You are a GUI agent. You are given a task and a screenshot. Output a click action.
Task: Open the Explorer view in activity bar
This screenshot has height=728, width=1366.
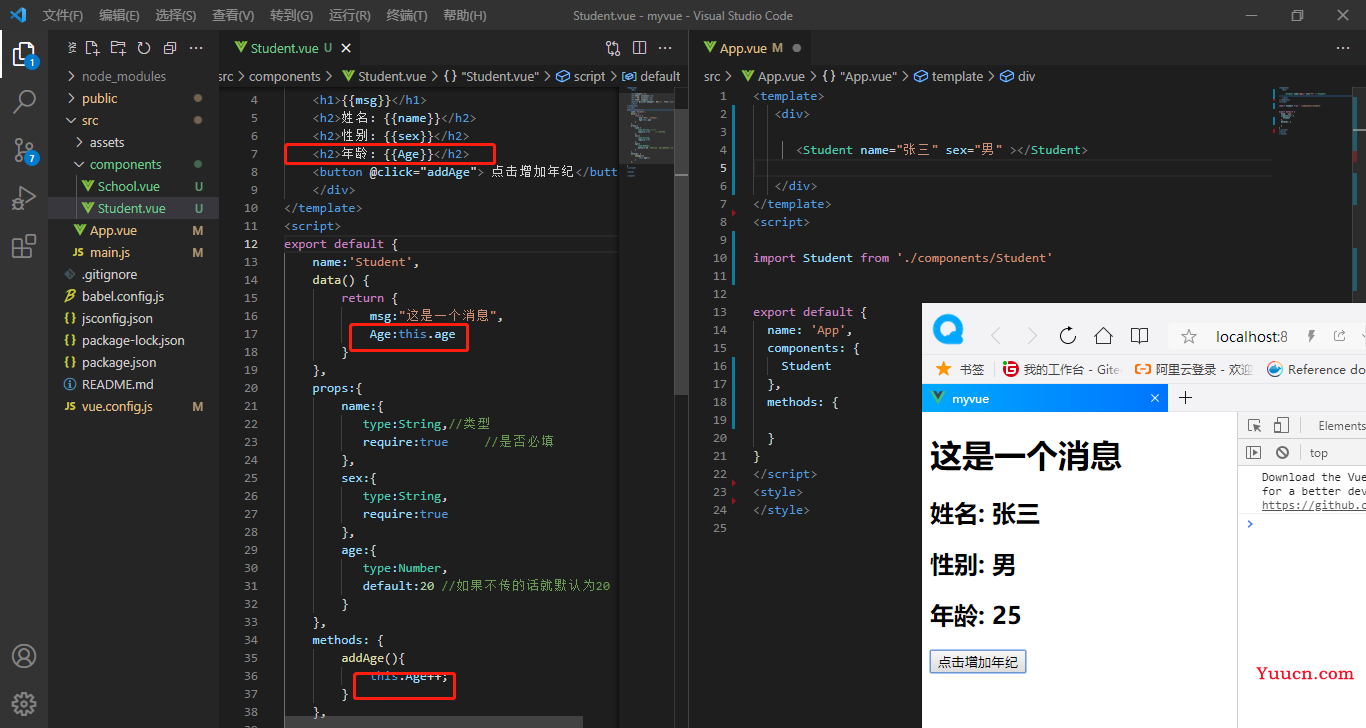pyautogui.click(x=24, y=54)
